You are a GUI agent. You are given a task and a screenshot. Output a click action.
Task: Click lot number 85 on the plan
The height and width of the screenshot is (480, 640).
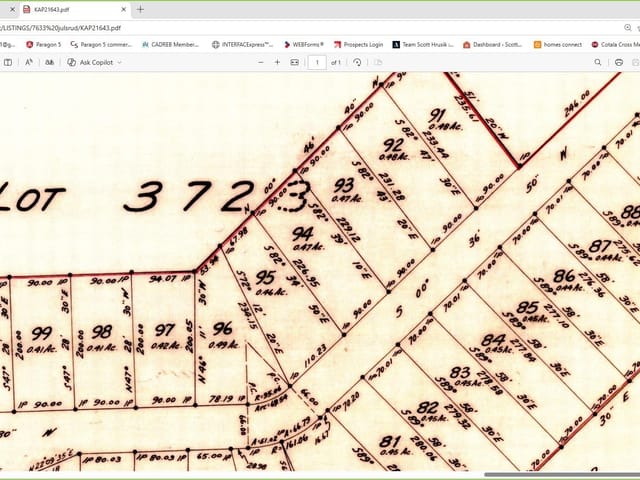[x=527, y=307]
